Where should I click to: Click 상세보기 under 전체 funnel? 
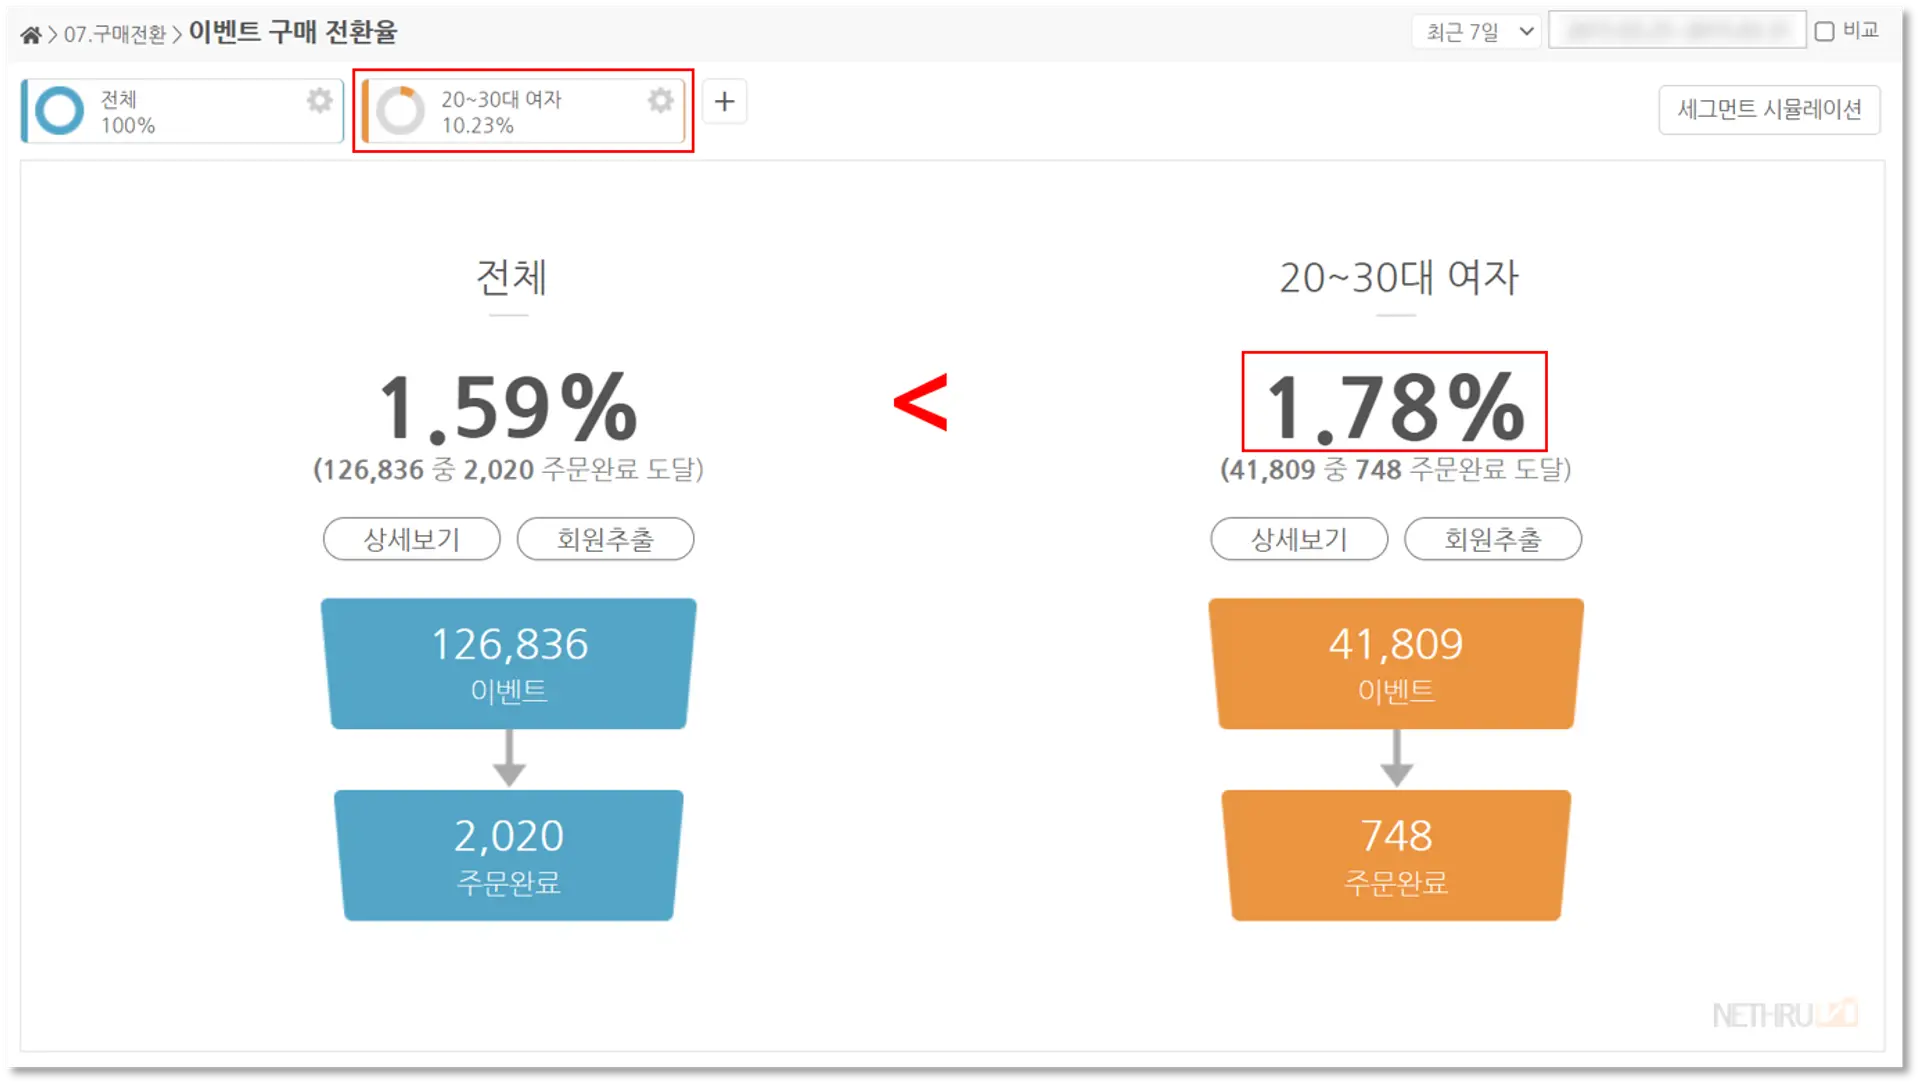click(x=410, y=539)
